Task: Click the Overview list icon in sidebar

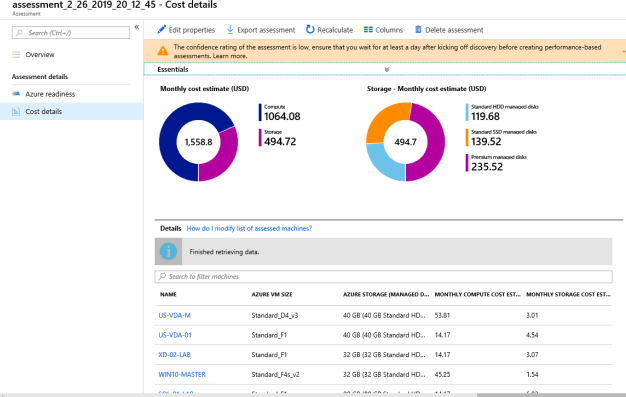Action: 16,55
